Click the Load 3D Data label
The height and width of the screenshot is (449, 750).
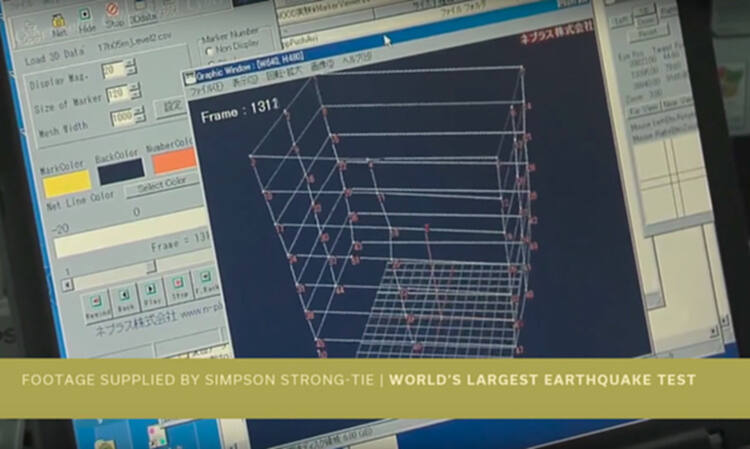pyautogui.click(x=54, y=56)
